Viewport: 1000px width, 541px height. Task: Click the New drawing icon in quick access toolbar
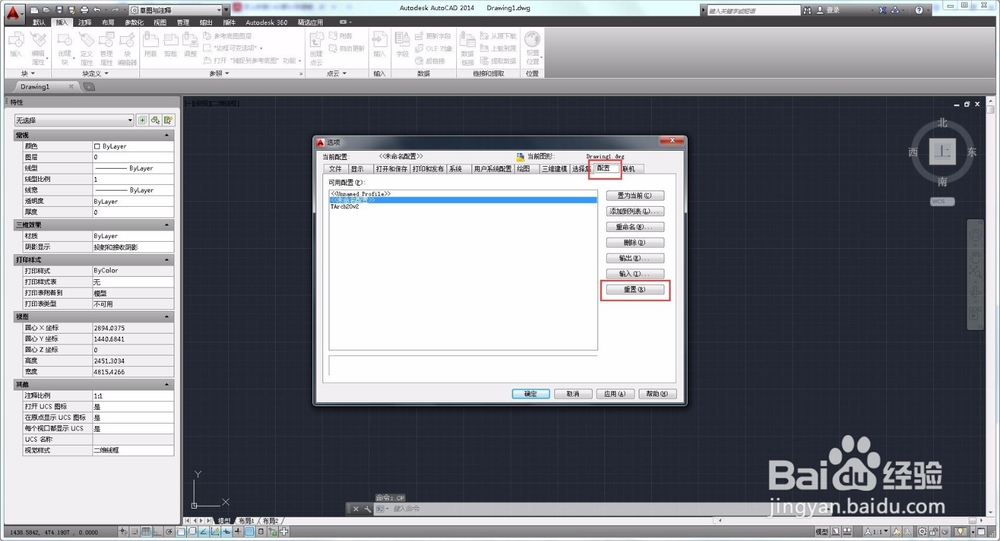pos(34,10)
